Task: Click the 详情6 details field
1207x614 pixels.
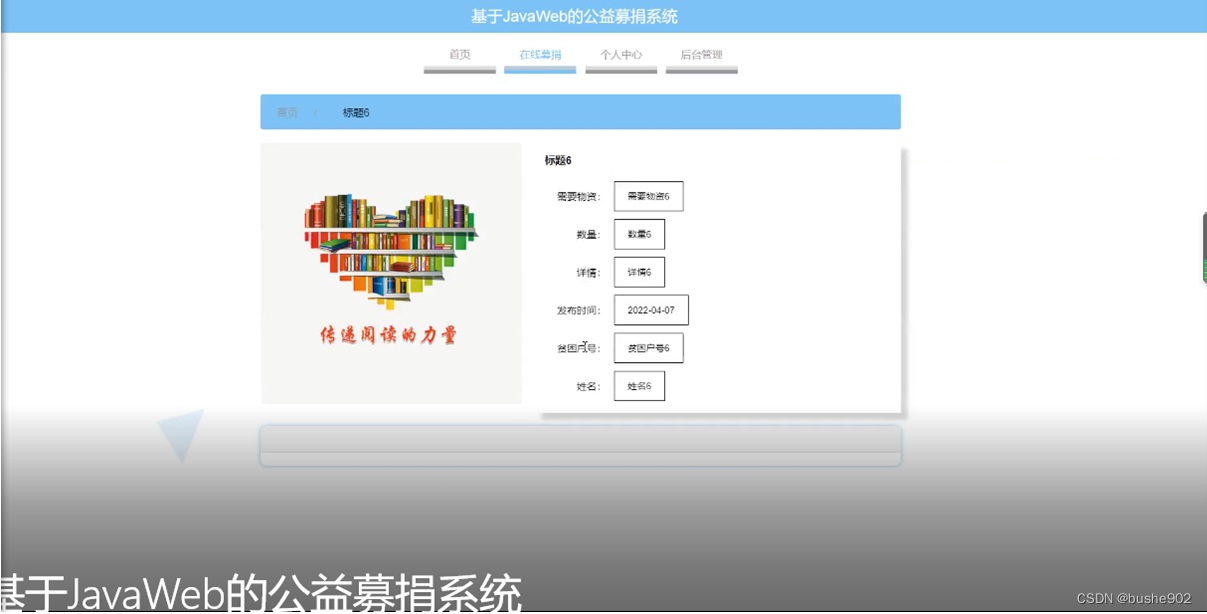Action: pyautogui.click(x=639, y=271)
